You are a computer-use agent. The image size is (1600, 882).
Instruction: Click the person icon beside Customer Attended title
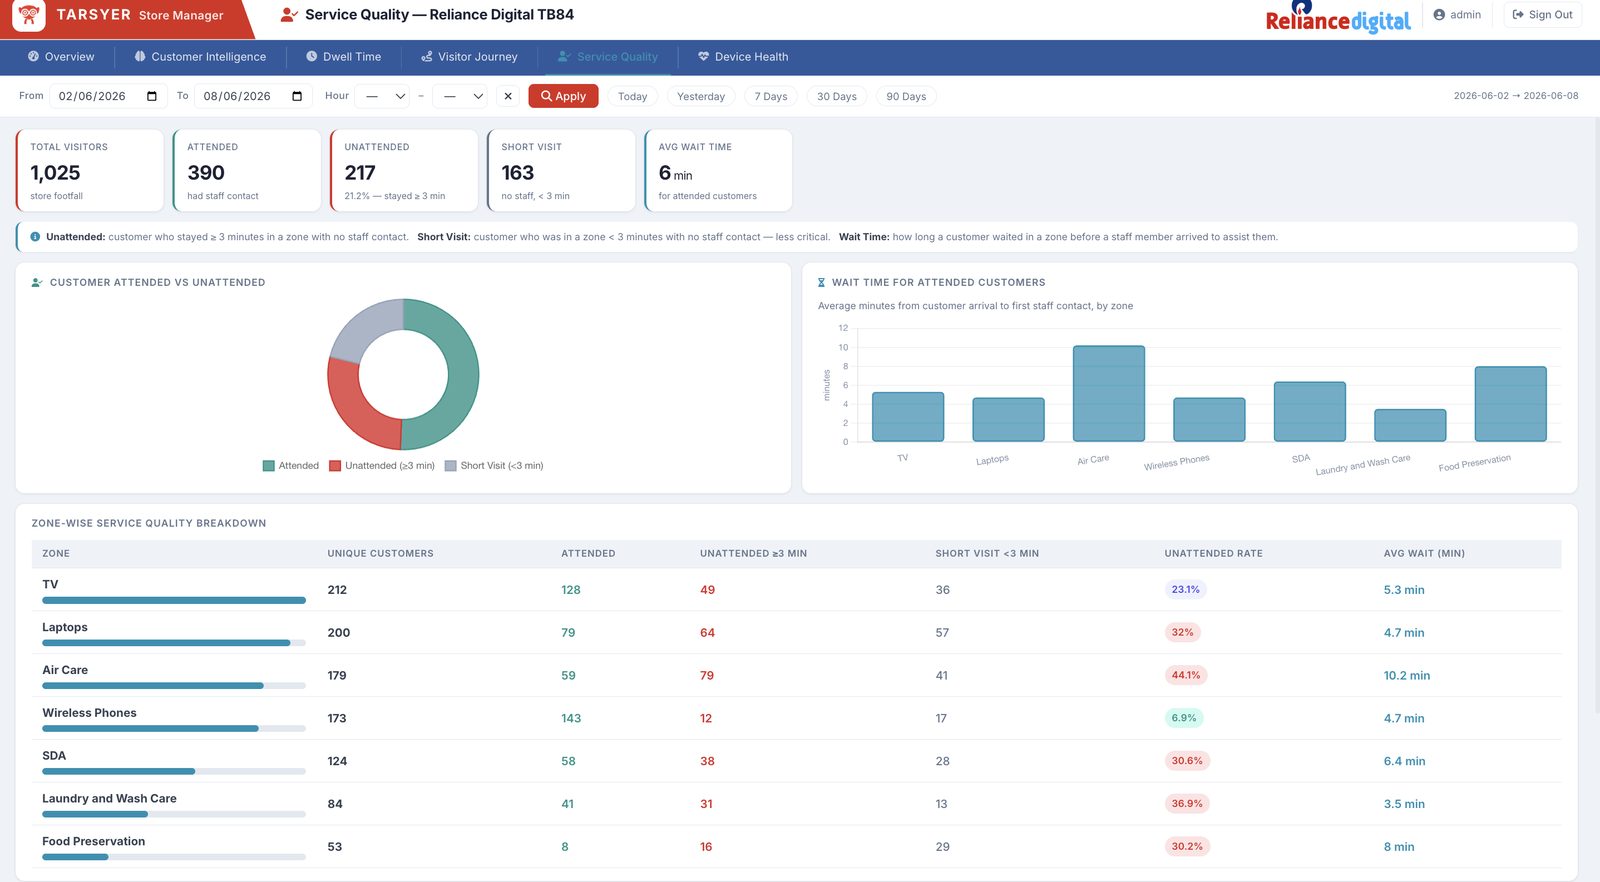pyautogui.click(x=37, y=283)
